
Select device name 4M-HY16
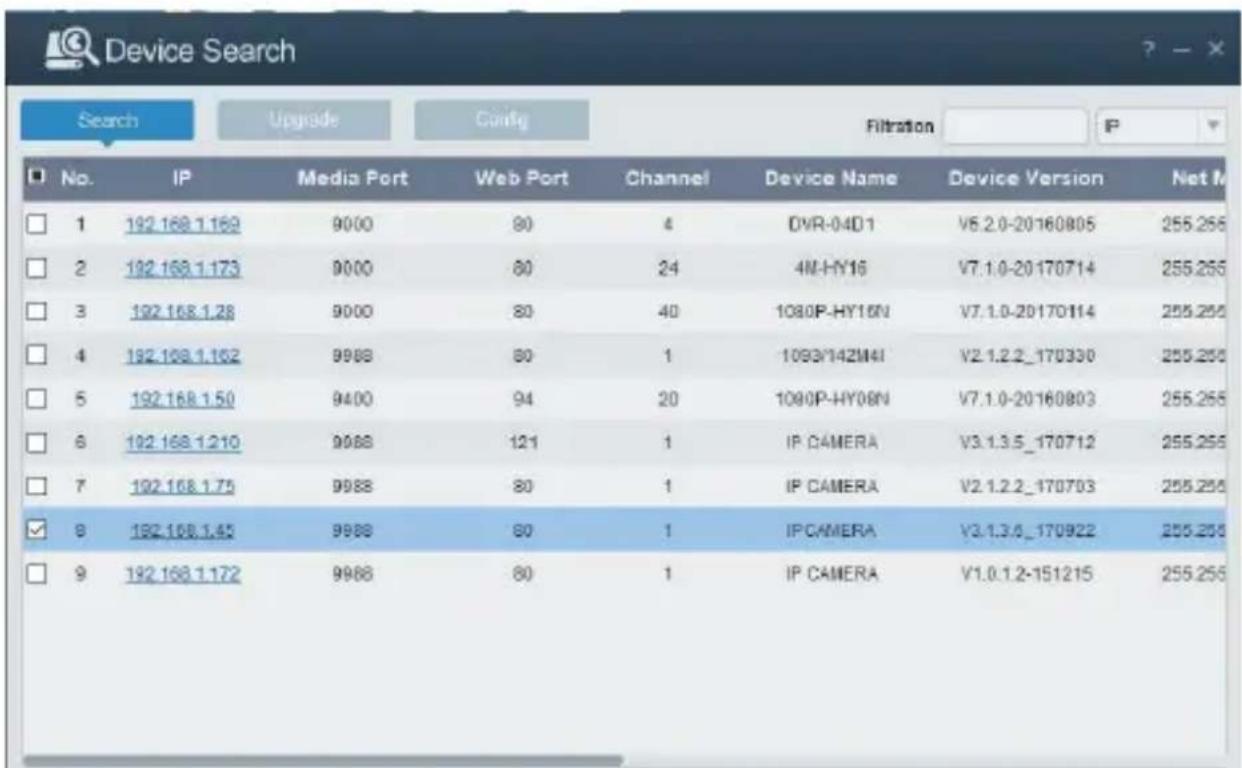(831, 269)
